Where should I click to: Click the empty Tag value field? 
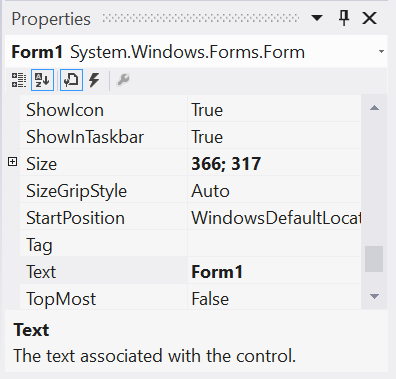click(x=274, y=244)
